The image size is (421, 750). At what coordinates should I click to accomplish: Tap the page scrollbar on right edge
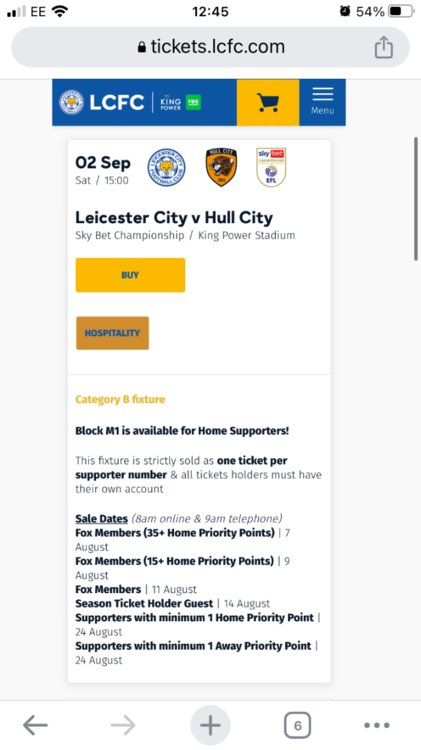(415, 199)
